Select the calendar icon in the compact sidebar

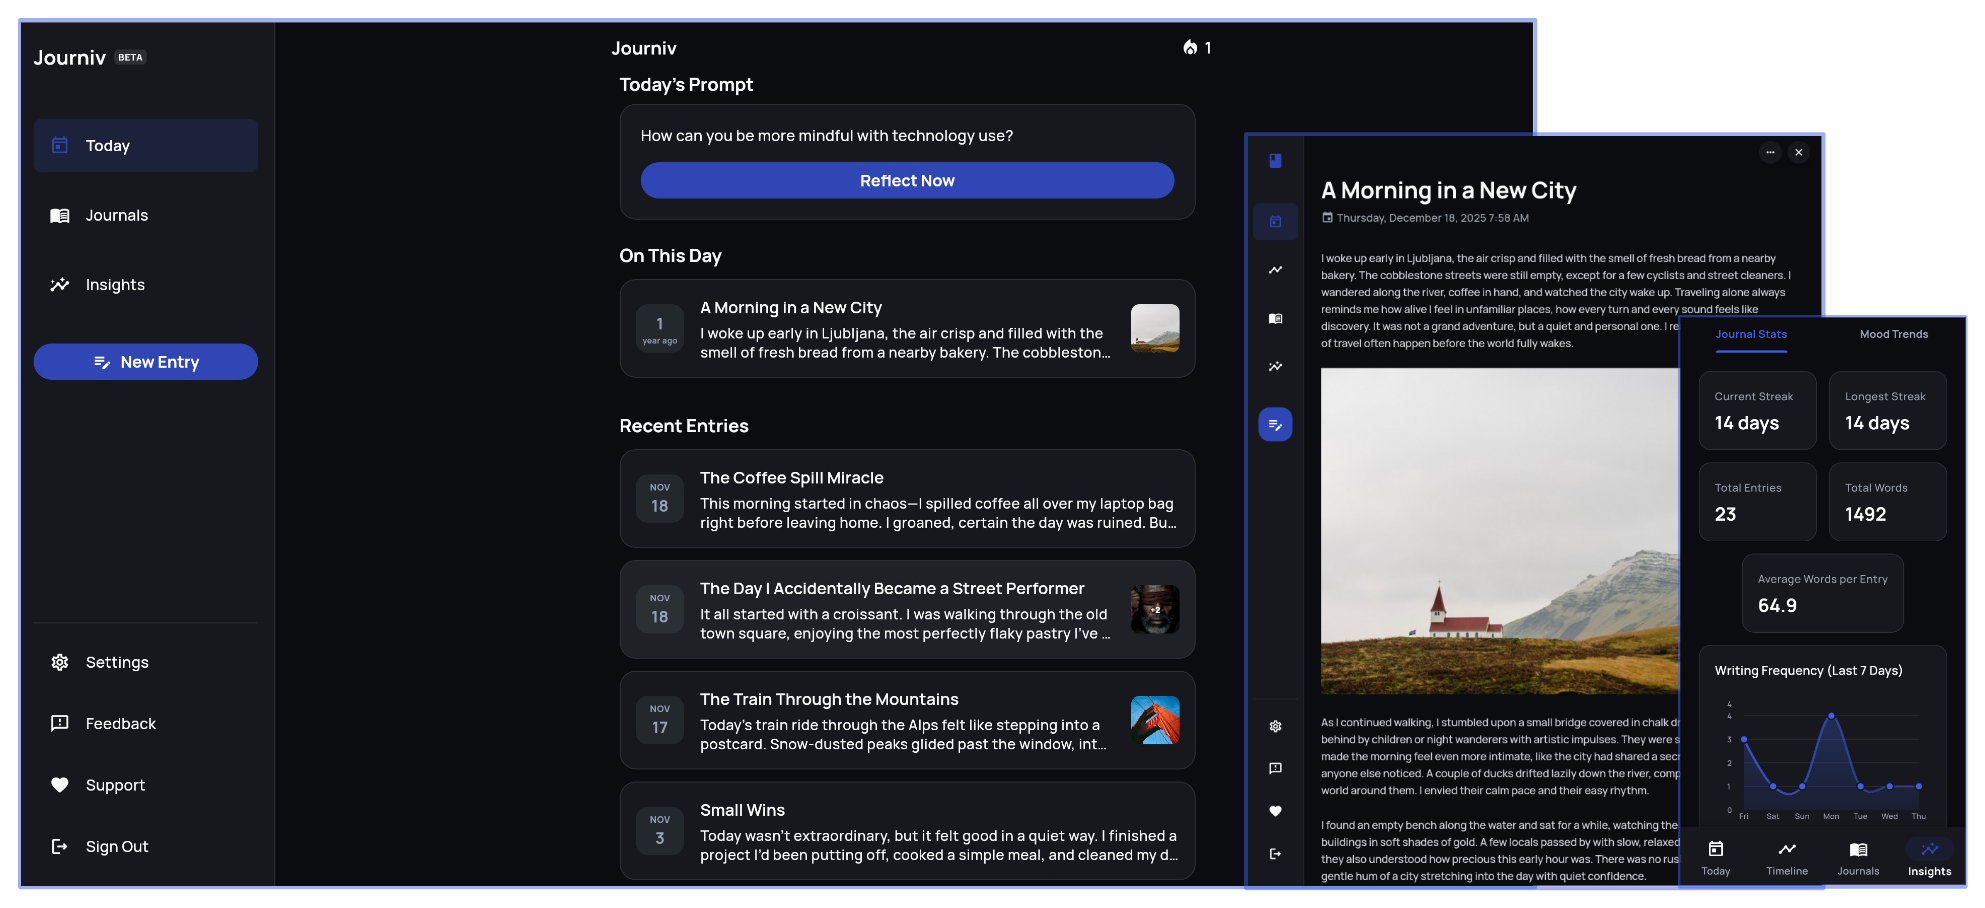click(x=1275, y=221)
